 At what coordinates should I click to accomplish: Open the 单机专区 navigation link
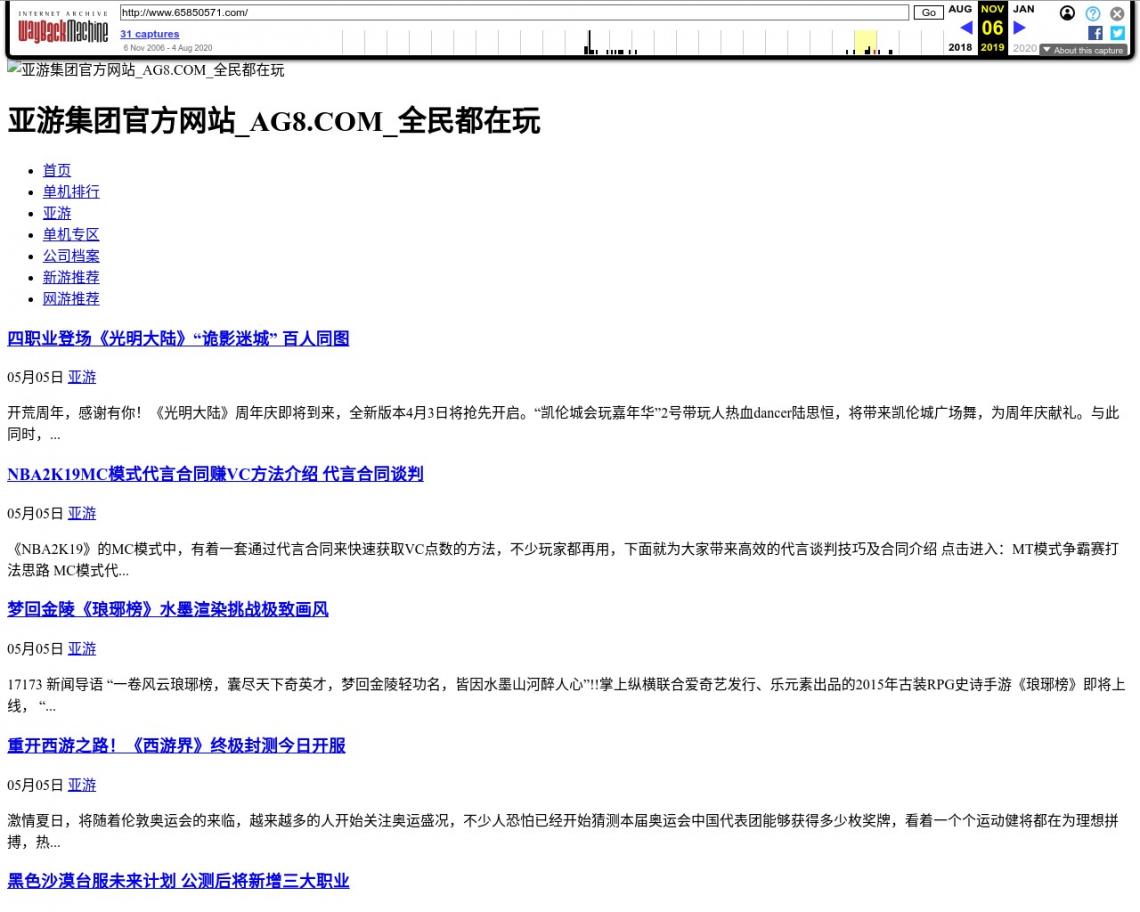coord(71,234)
